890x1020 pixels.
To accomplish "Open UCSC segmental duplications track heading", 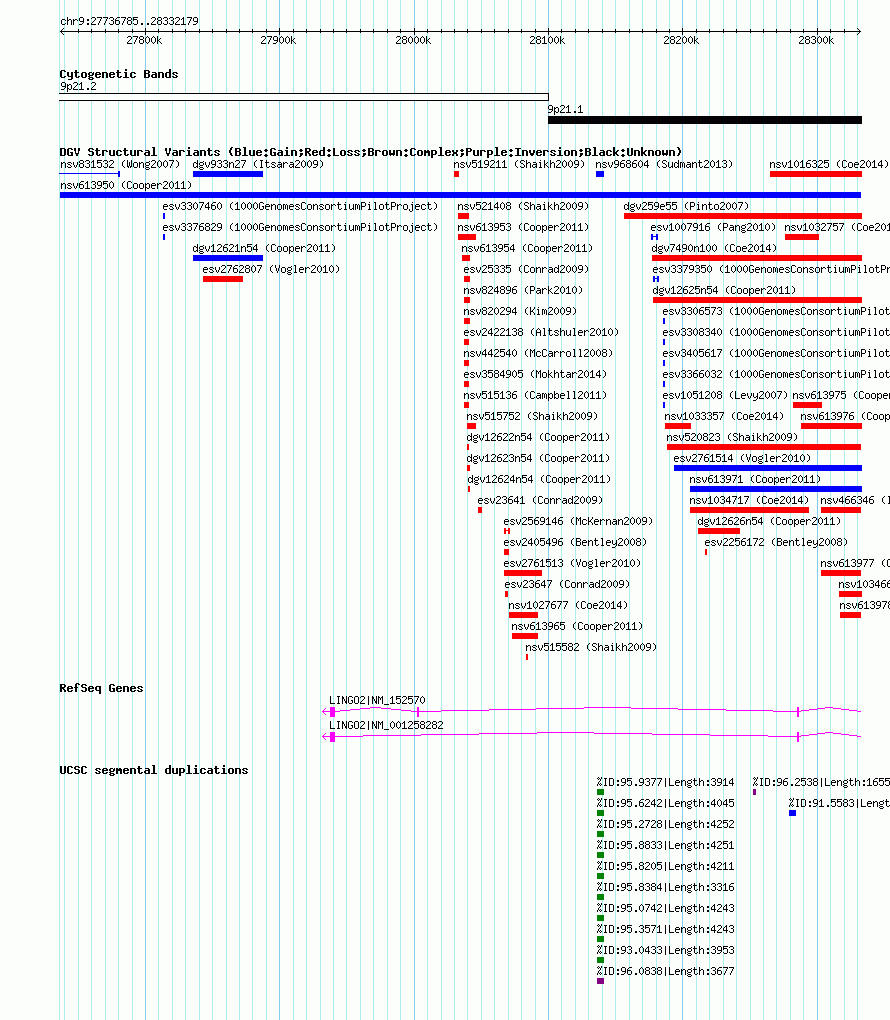I will (154, 770).
